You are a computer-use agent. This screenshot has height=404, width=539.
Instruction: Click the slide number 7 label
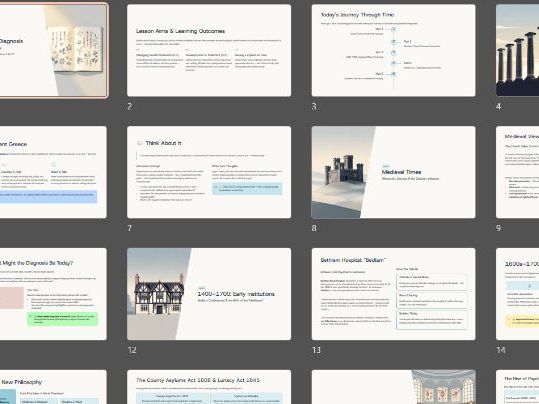click(x=130, y=228)
